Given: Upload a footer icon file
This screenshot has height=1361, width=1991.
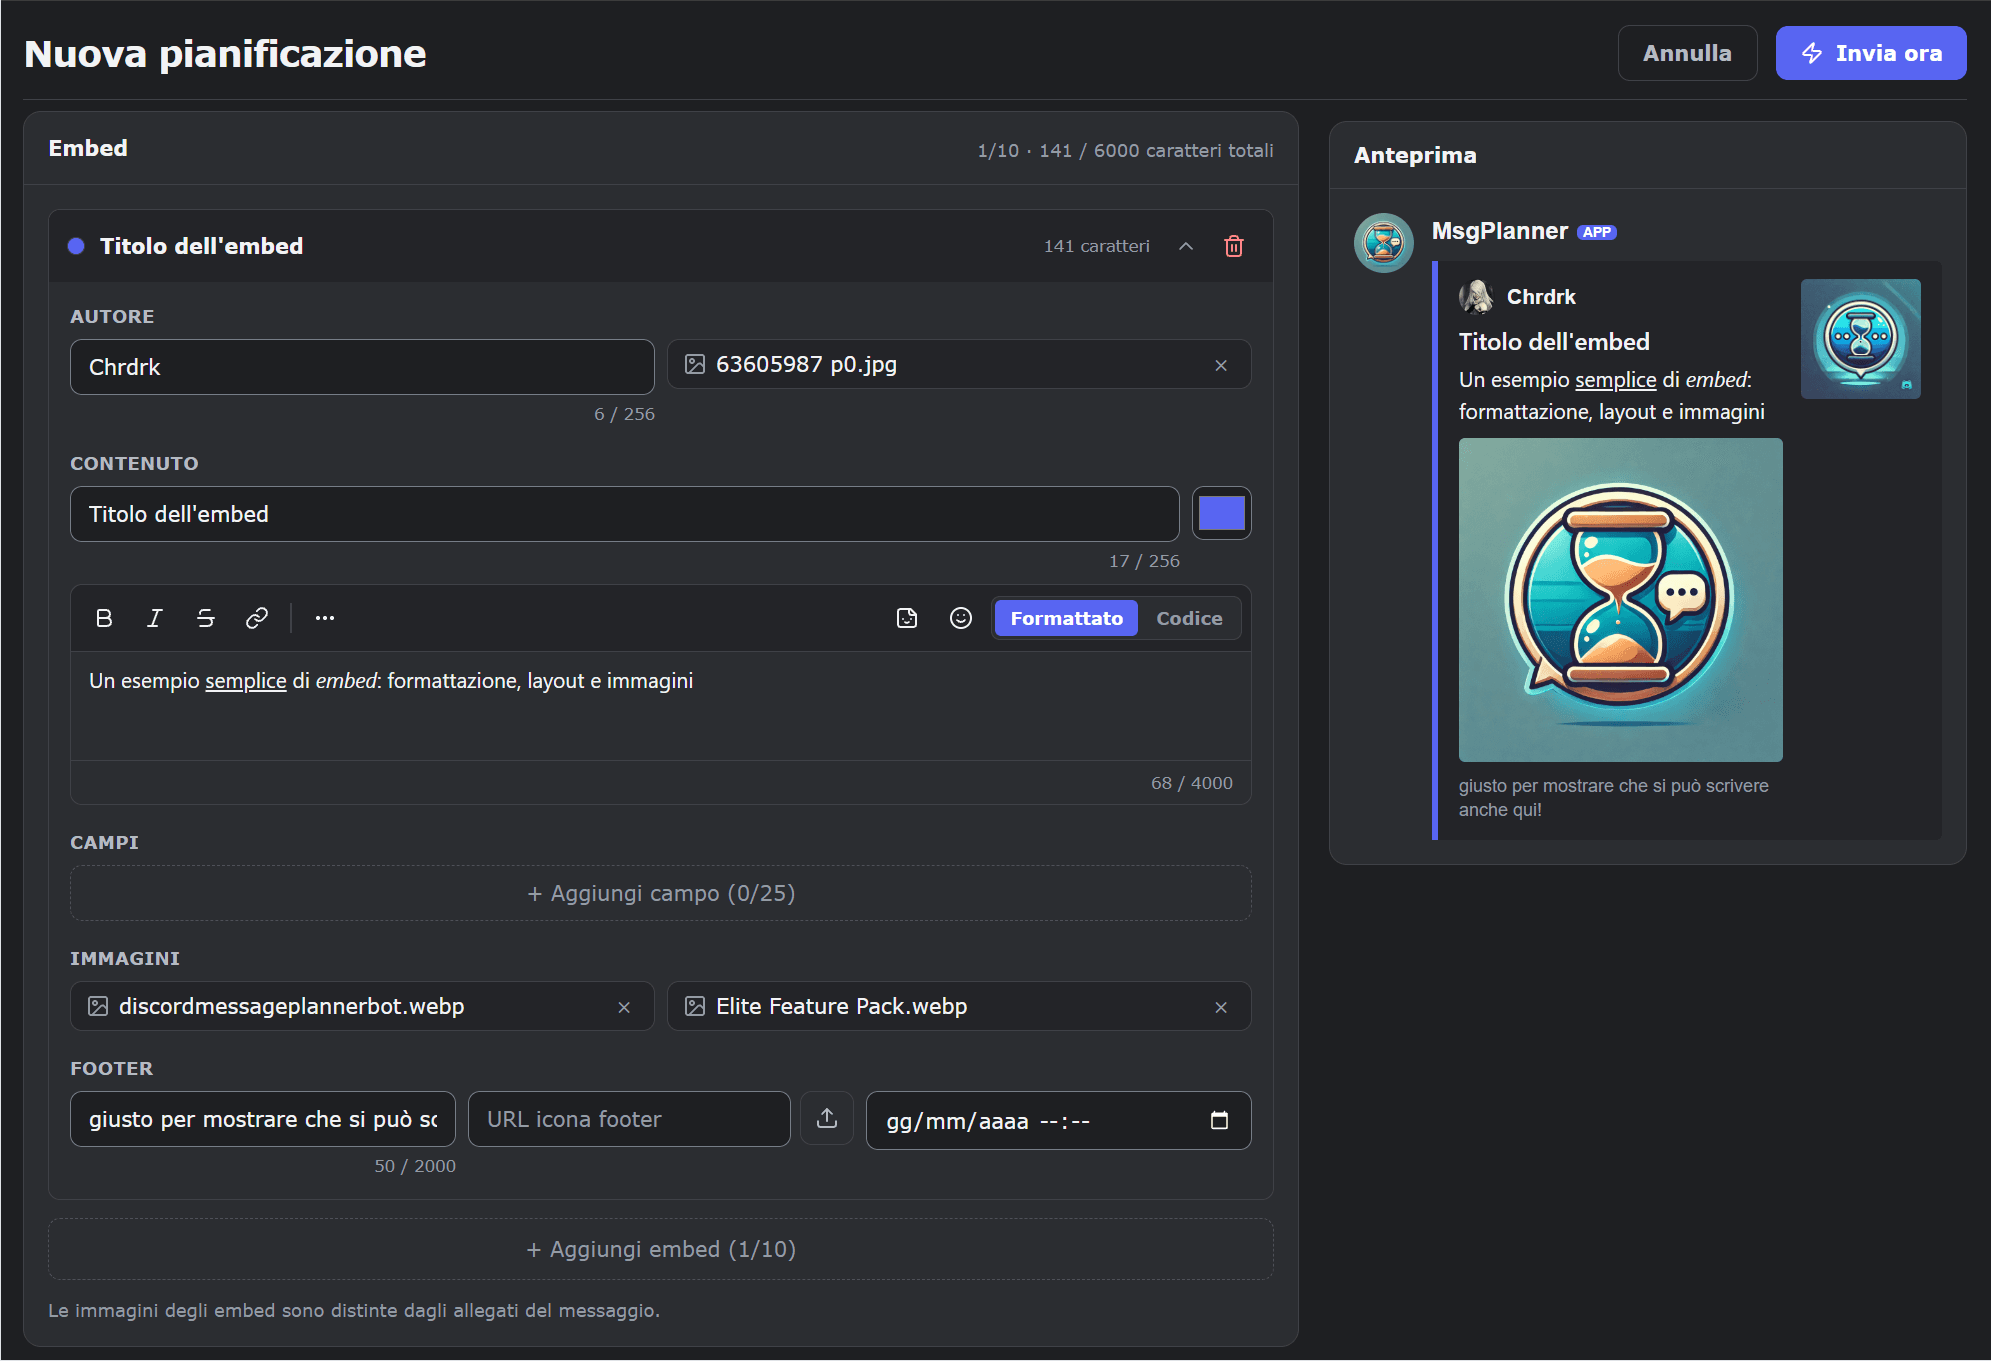Looking at the screenshot, I should tap(827, 1118).
